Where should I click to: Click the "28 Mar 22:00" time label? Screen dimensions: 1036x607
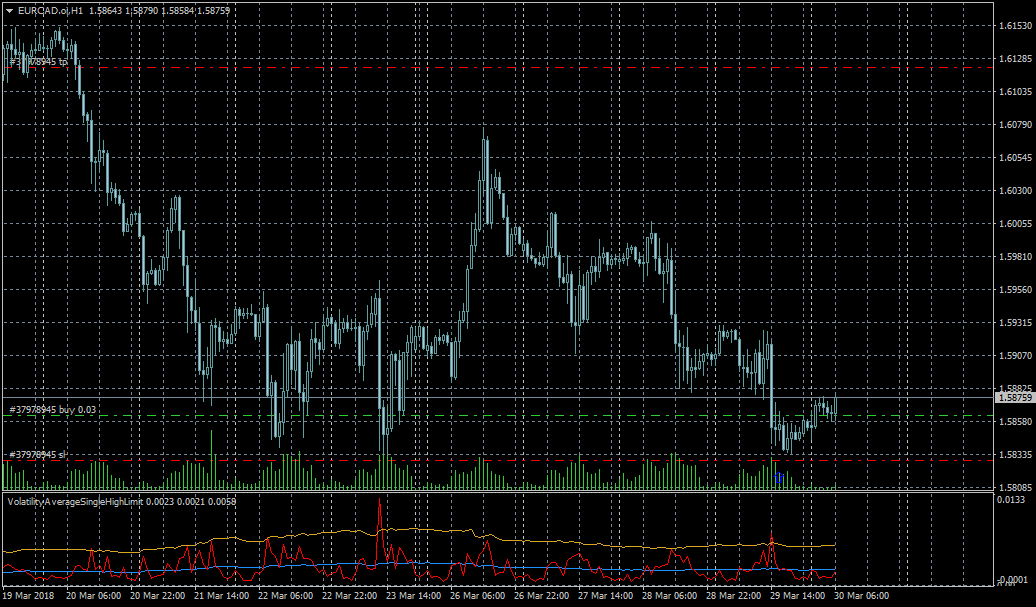735,596
